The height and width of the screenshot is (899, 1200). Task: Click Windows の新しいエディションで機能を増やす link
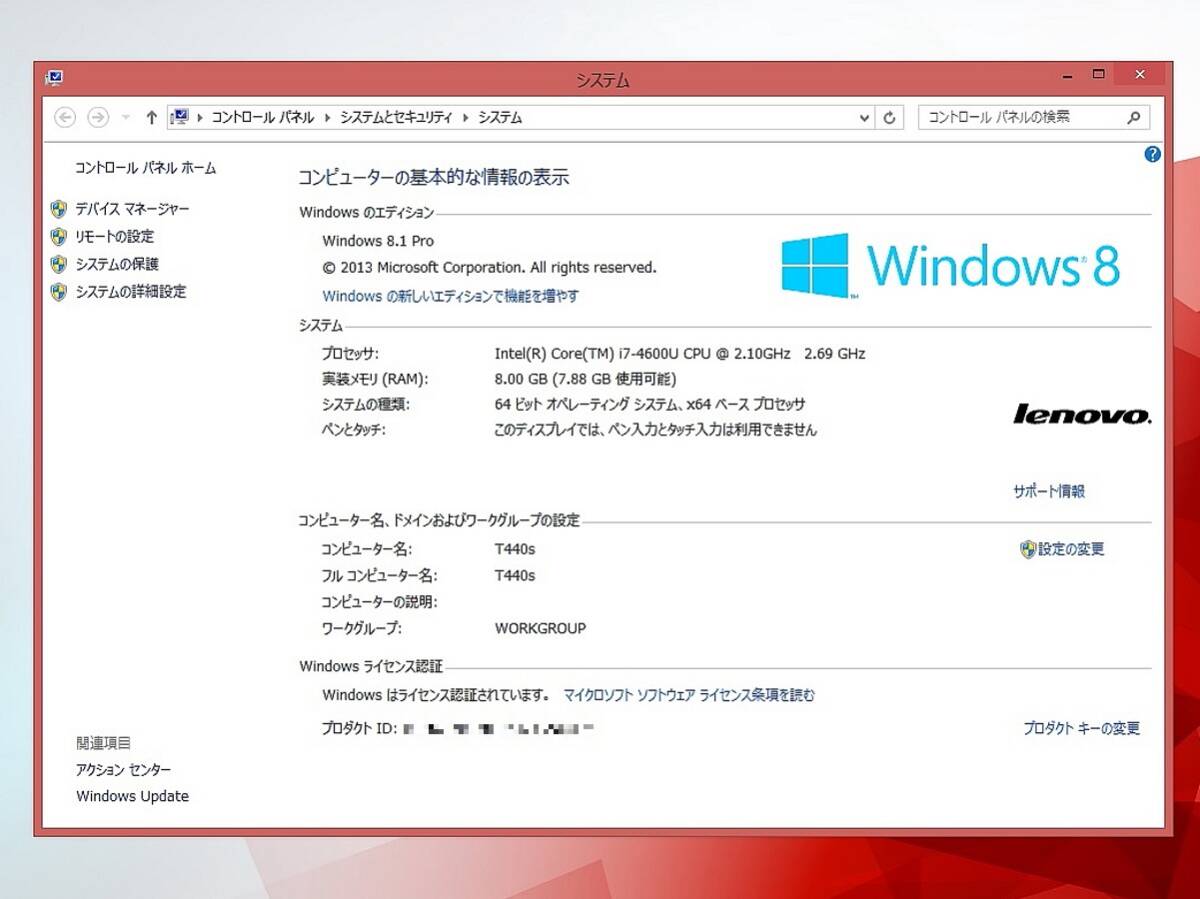(x=450, y=296)
